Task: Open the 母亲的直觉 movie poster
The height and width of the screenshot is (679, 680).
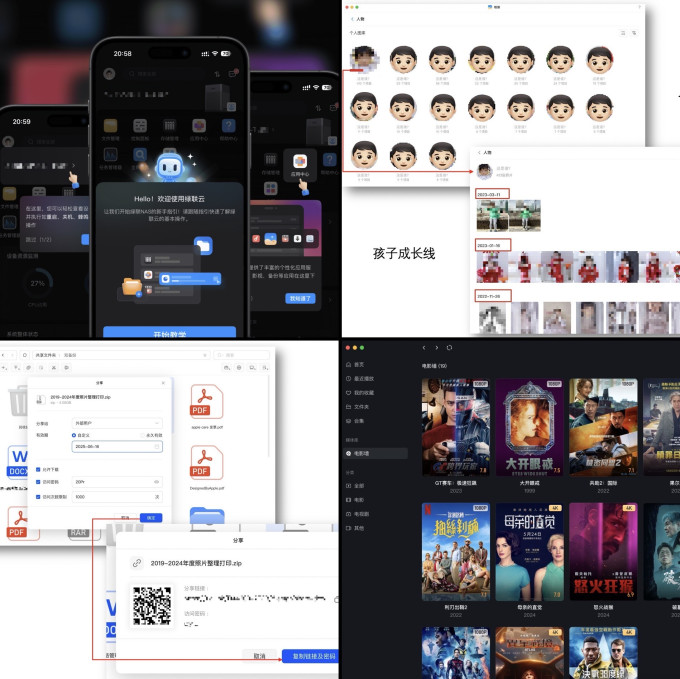Action: click(x=530, y=552)
